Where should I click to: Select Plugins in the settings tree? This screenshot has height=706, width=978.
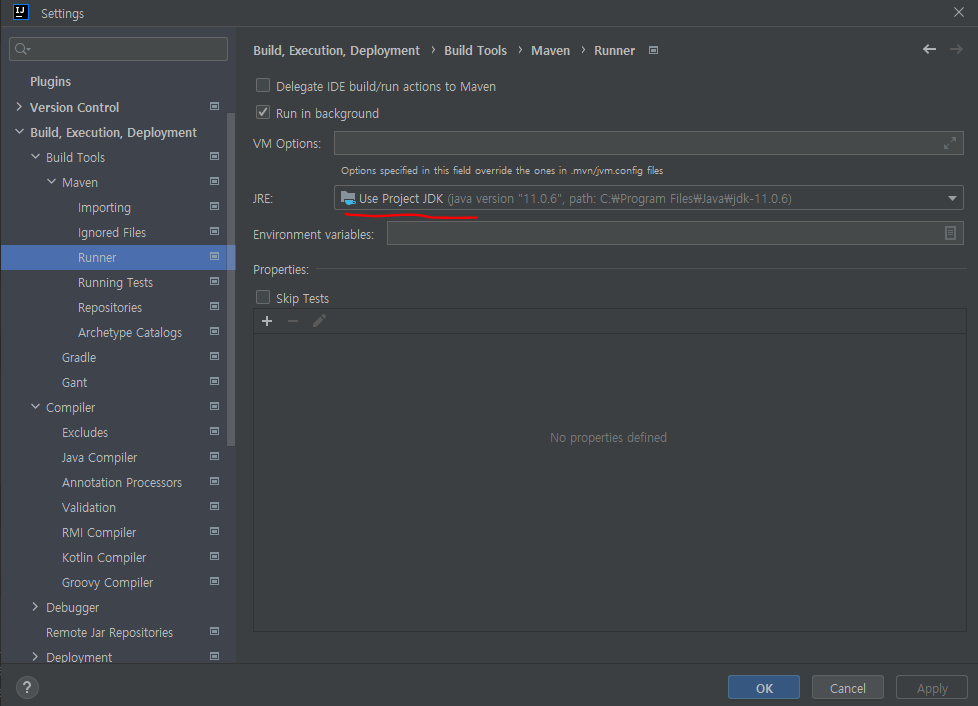click(x=51, y=82)
